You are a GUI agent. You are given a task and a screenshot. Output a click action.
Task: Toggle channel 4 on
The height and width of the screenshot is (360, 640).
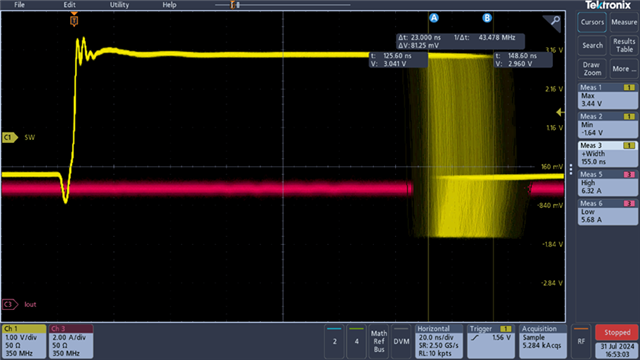point(356,341)
